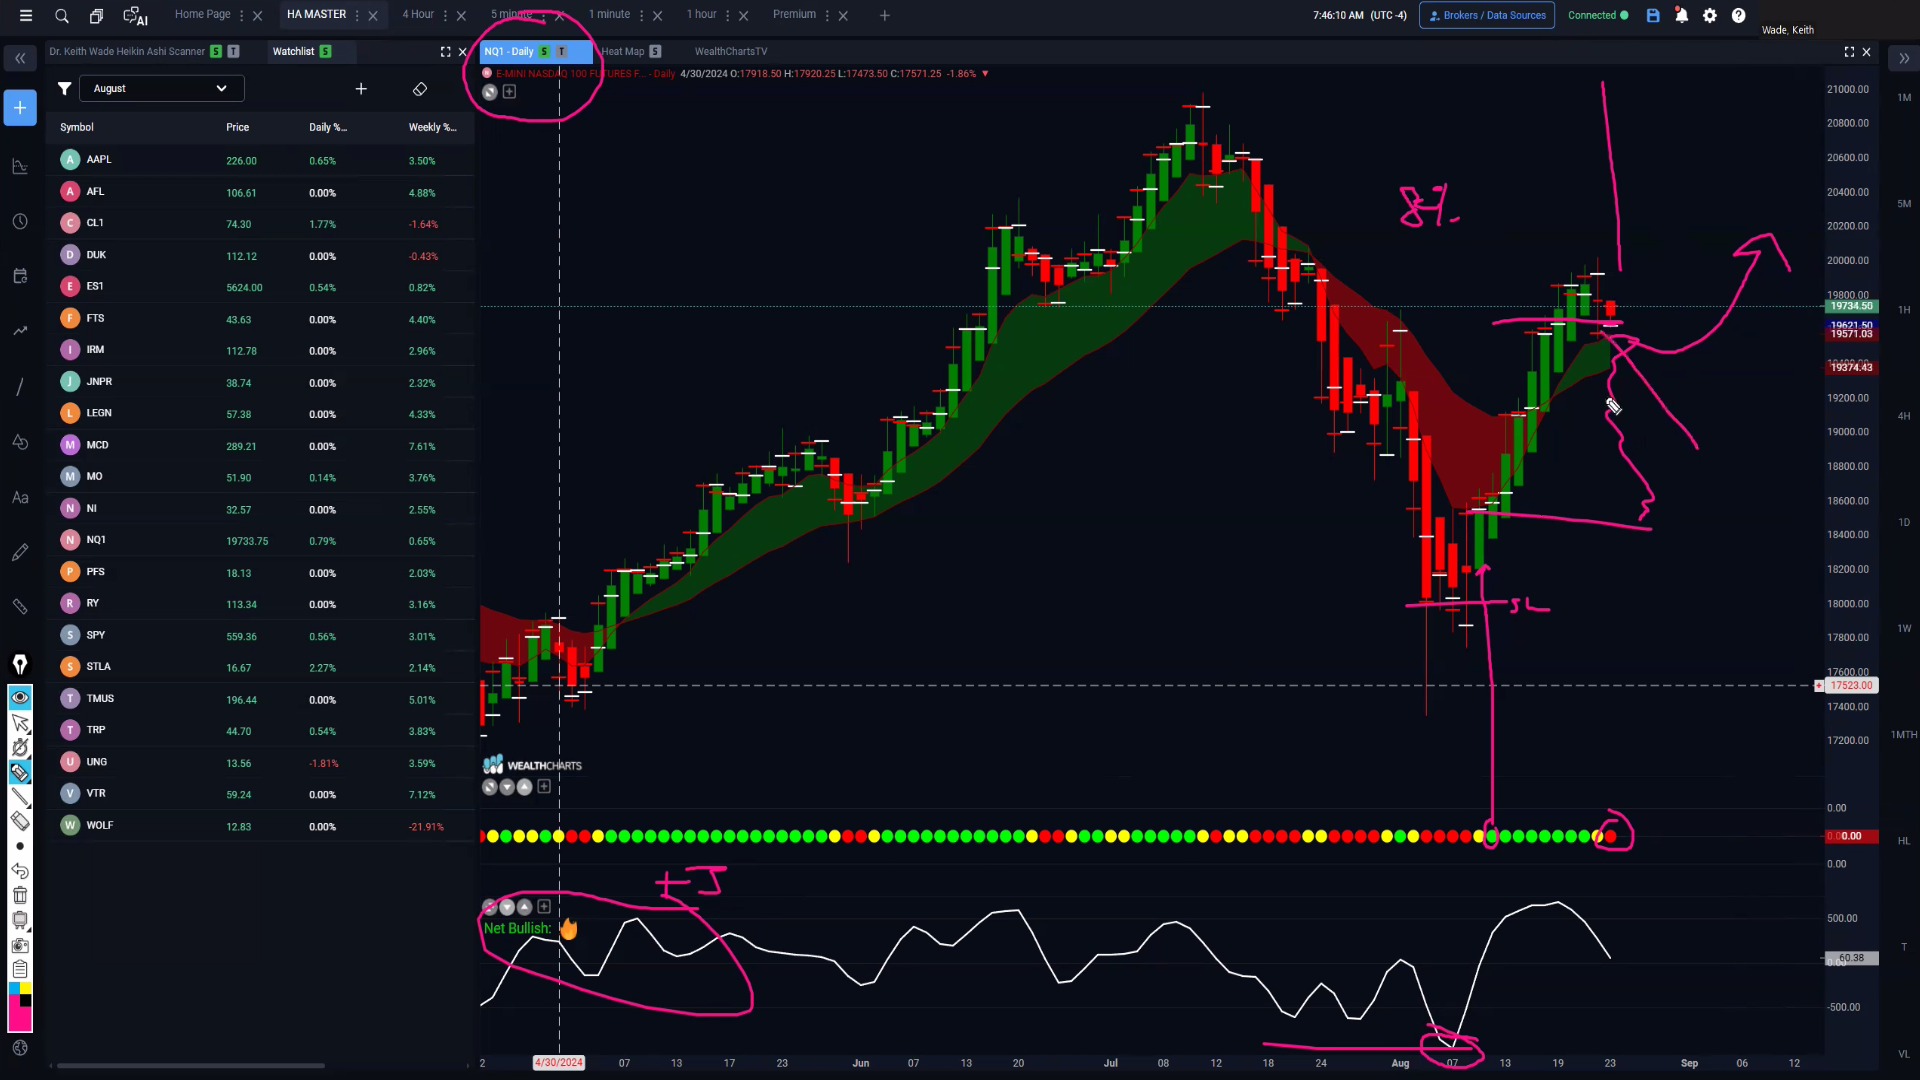Open options menu for Premium tab
The image size is (1920, 1080).
click(x=827, y=15)
